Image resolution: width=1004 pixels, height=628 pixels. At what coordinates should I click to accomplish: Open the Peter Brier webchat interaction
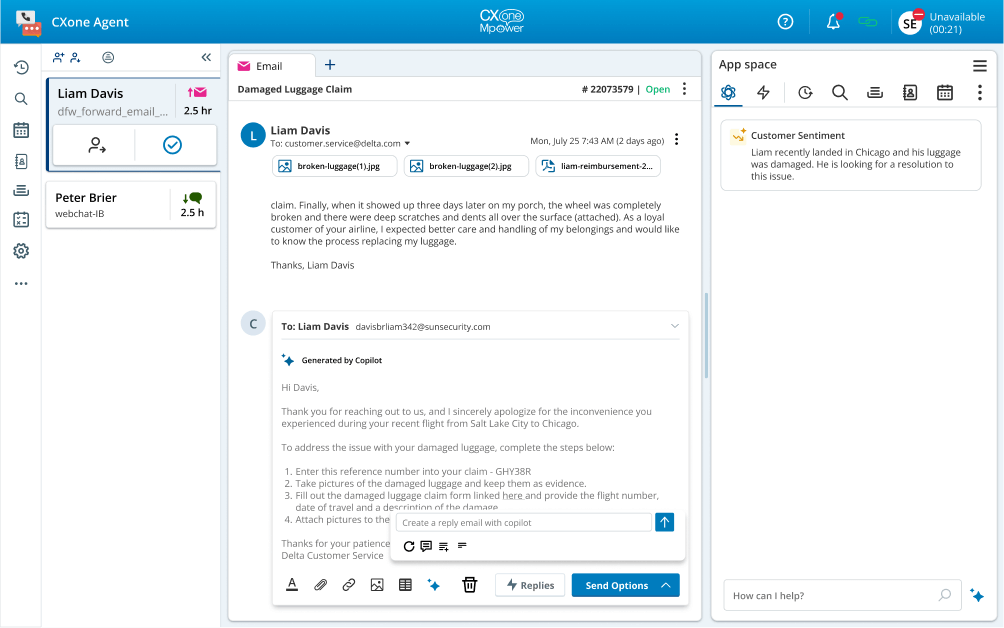[x=131, y=205]
